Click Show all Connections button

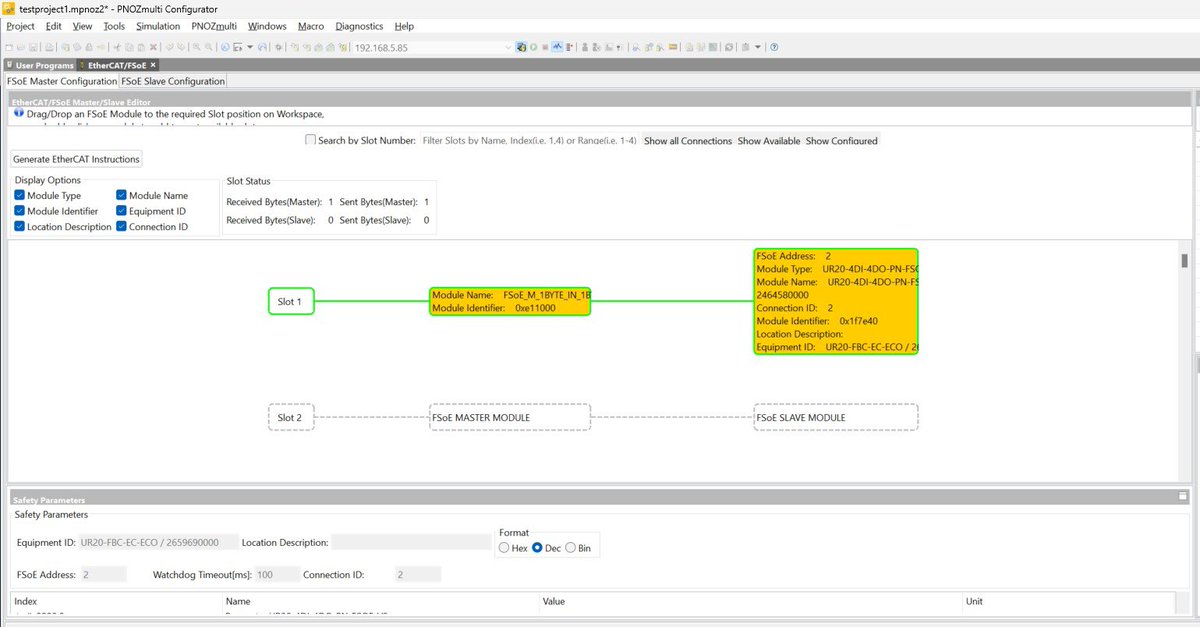[688, 141]
